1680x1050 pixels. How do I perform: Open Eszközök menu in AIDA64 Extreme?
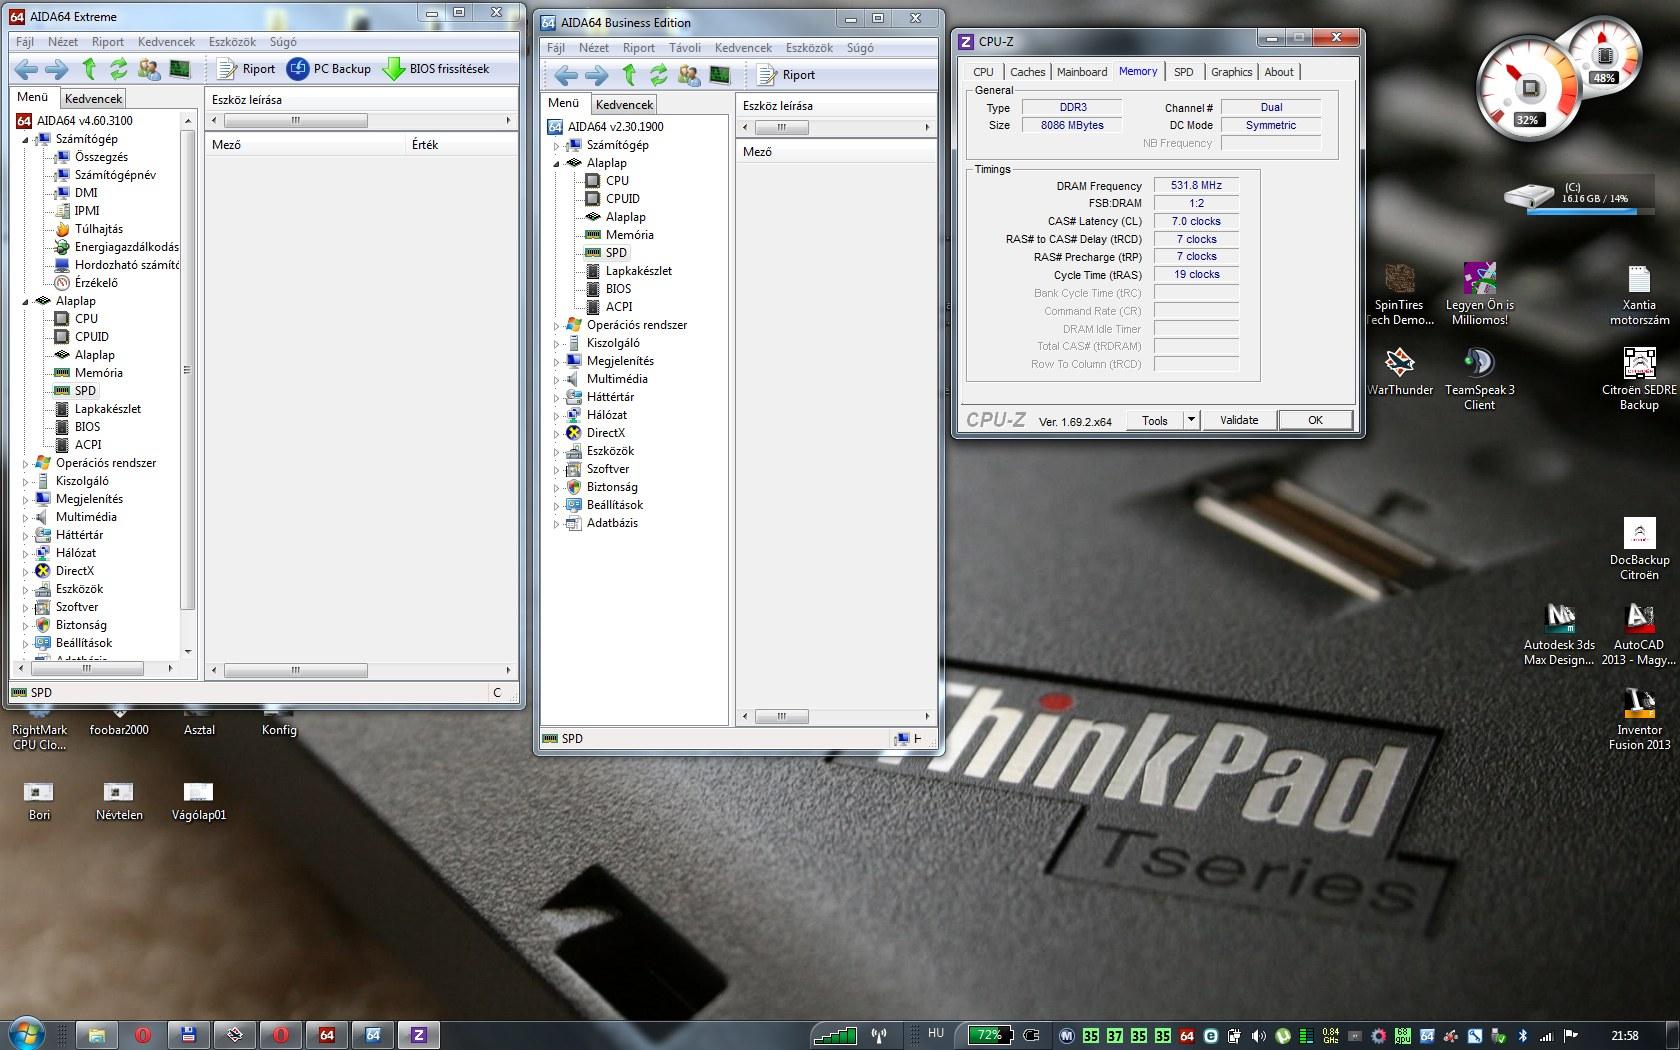pyautogui.click(x=232, y=42)
